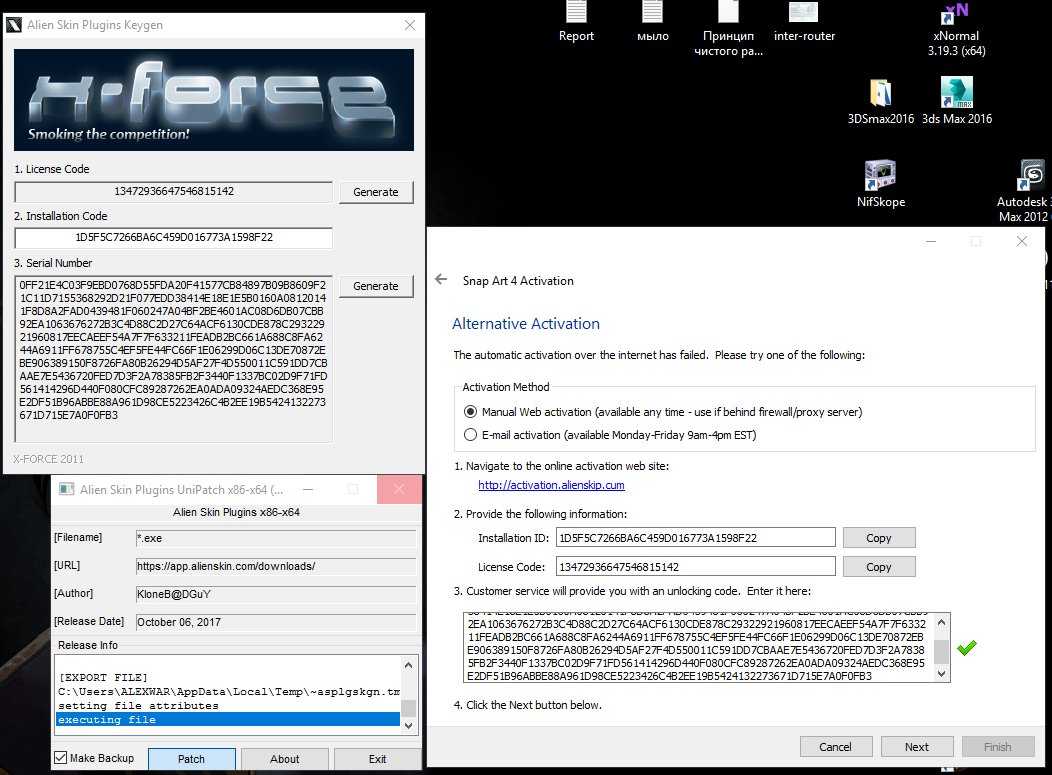This screenshot has height=775, width=1052.
Task: Click the Installation ID field in Snap Art
Action: coord(696,537)
